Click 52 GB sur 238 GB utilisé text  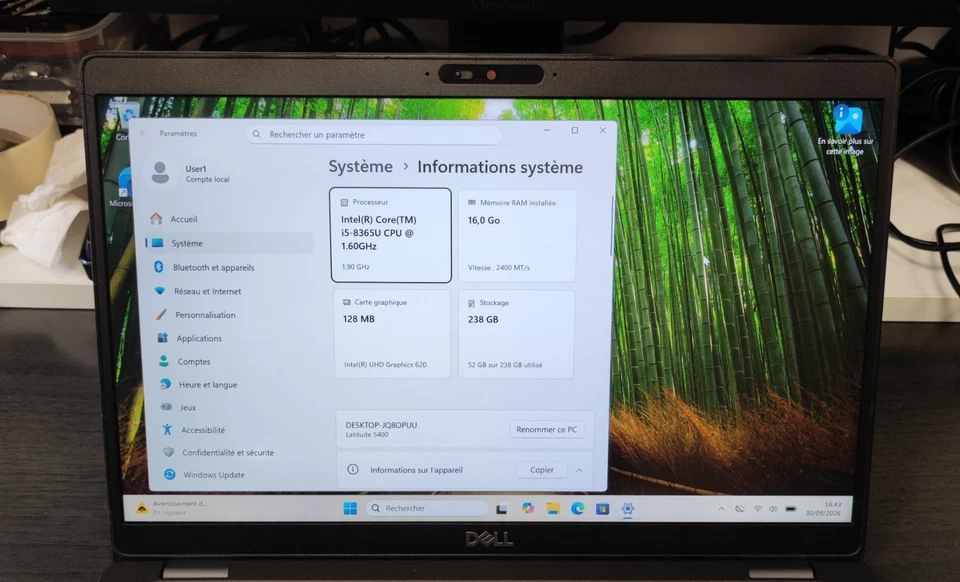(505, 365)
